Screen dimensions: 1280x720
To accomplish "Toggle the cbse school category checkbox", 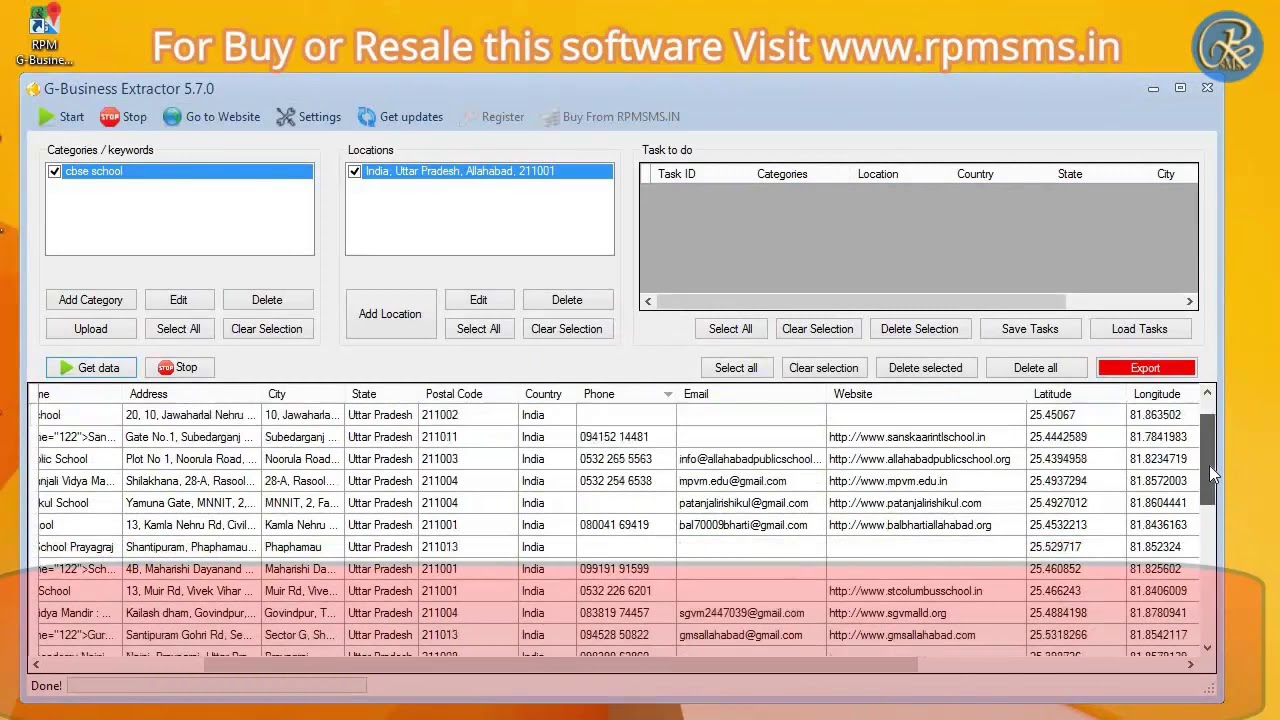I will pos(54,172).
